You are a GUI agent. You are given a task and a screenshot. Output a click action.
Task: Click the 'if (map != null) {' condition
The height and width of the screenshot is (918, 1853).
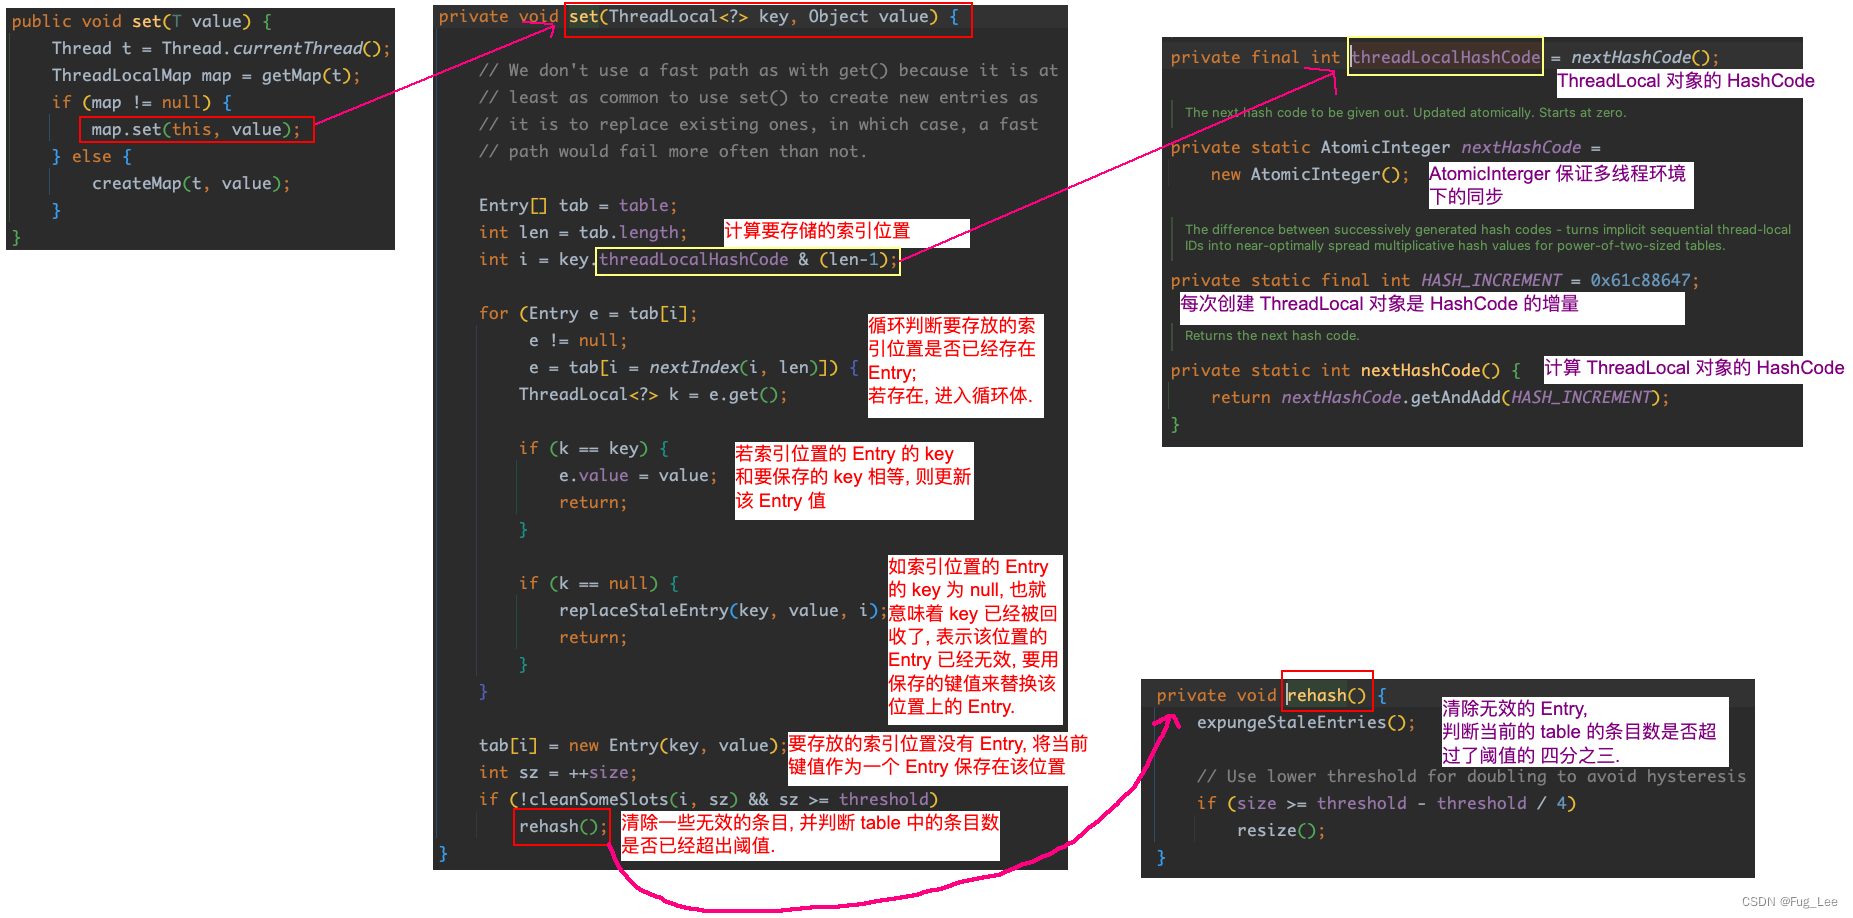pos(141,102)
